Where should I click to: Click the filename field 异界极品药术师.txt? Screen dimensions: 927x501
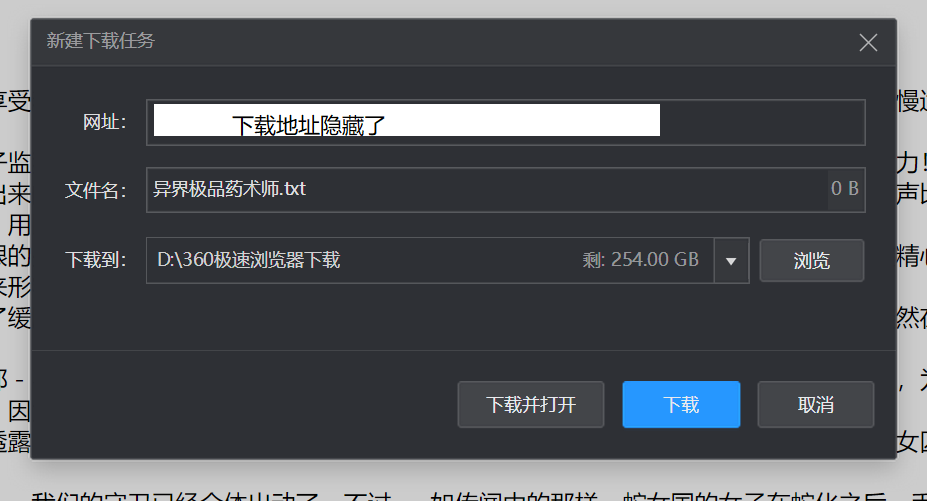pyautogui.click(x=487, y=190)
